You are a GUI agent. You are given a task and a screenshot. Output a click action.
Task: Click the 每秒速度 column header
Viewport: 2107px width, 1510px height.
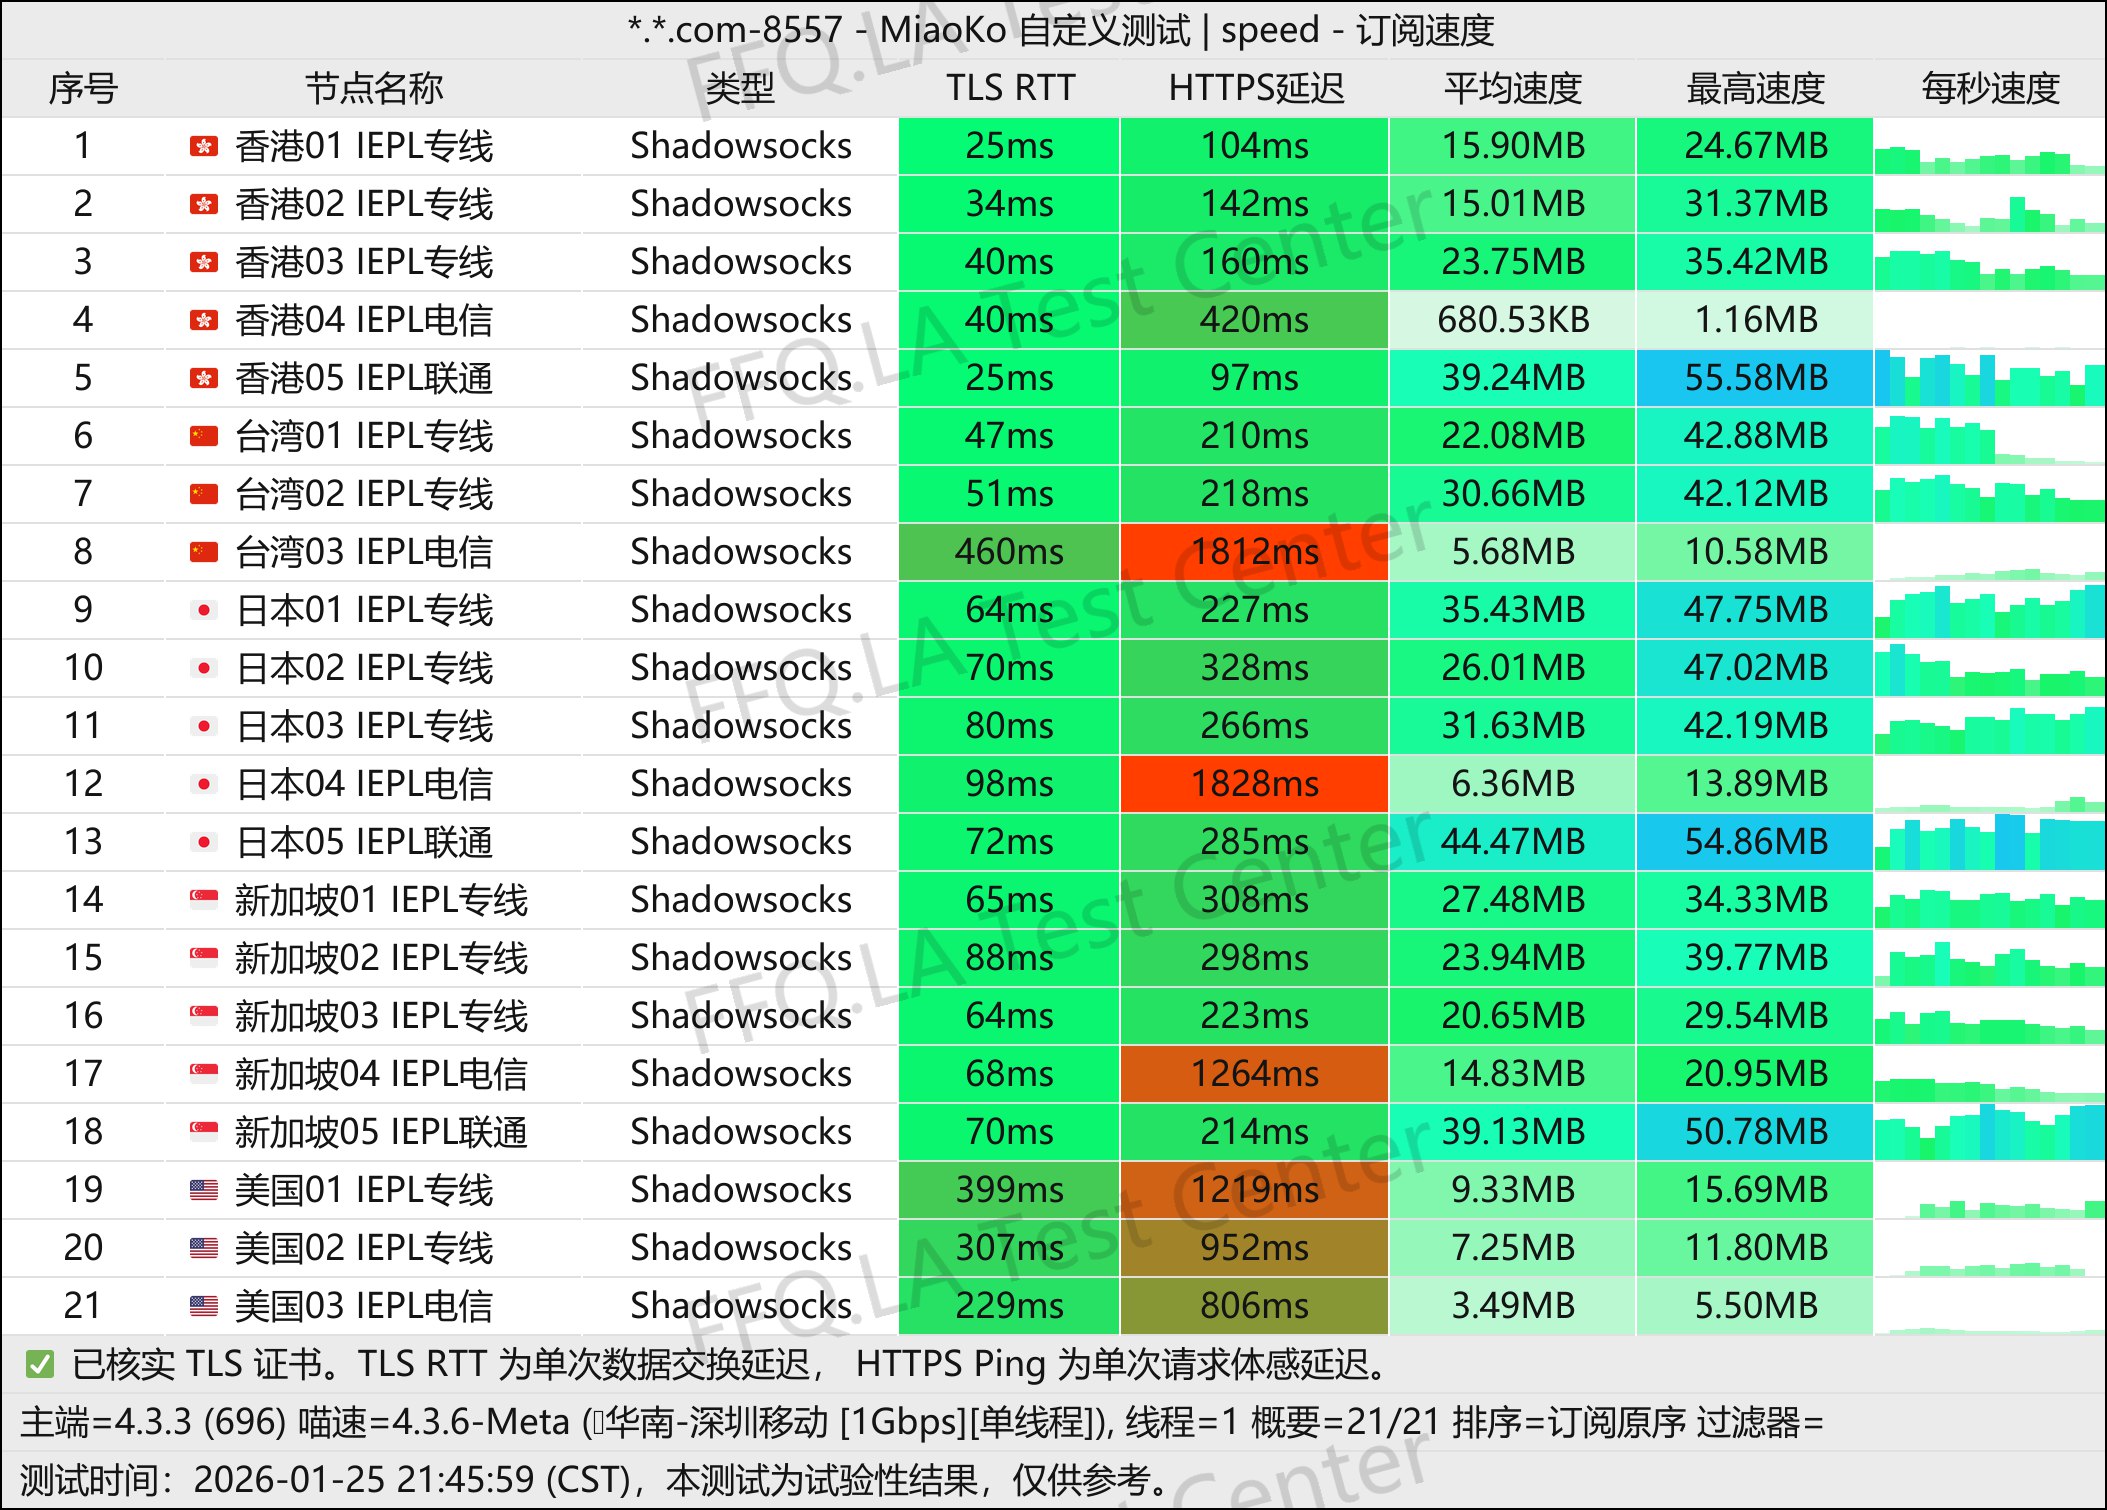(1991, 89)
